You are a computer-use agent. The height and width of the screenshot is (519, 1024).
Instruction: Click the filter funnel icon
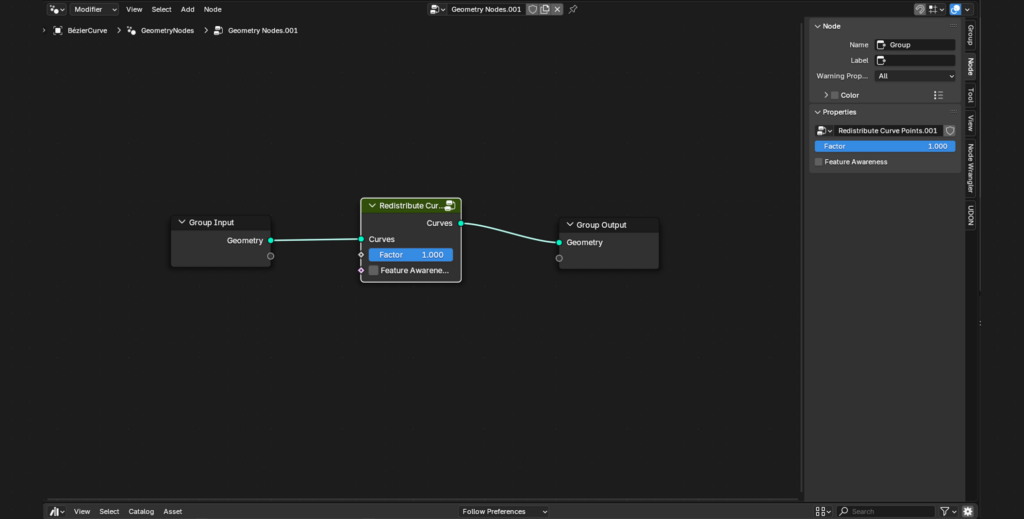click(945, 511)
